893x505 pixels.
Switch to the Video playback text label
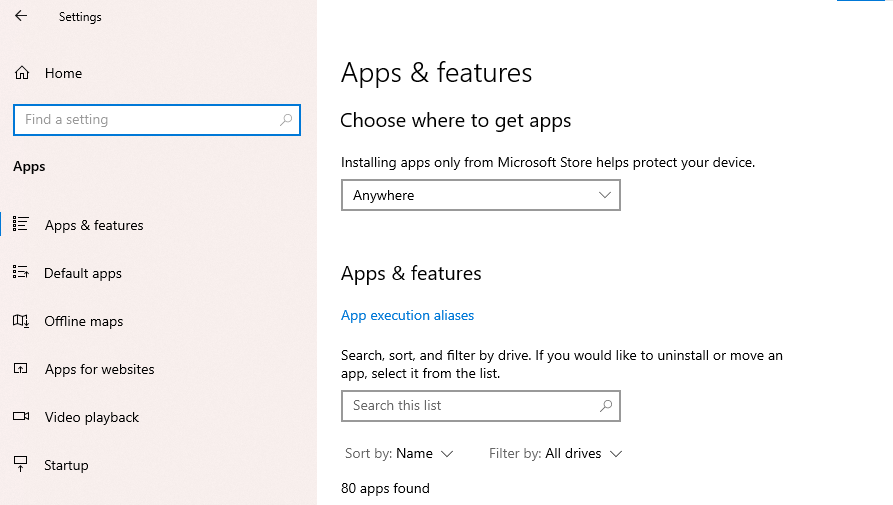(x=92, y=417)
